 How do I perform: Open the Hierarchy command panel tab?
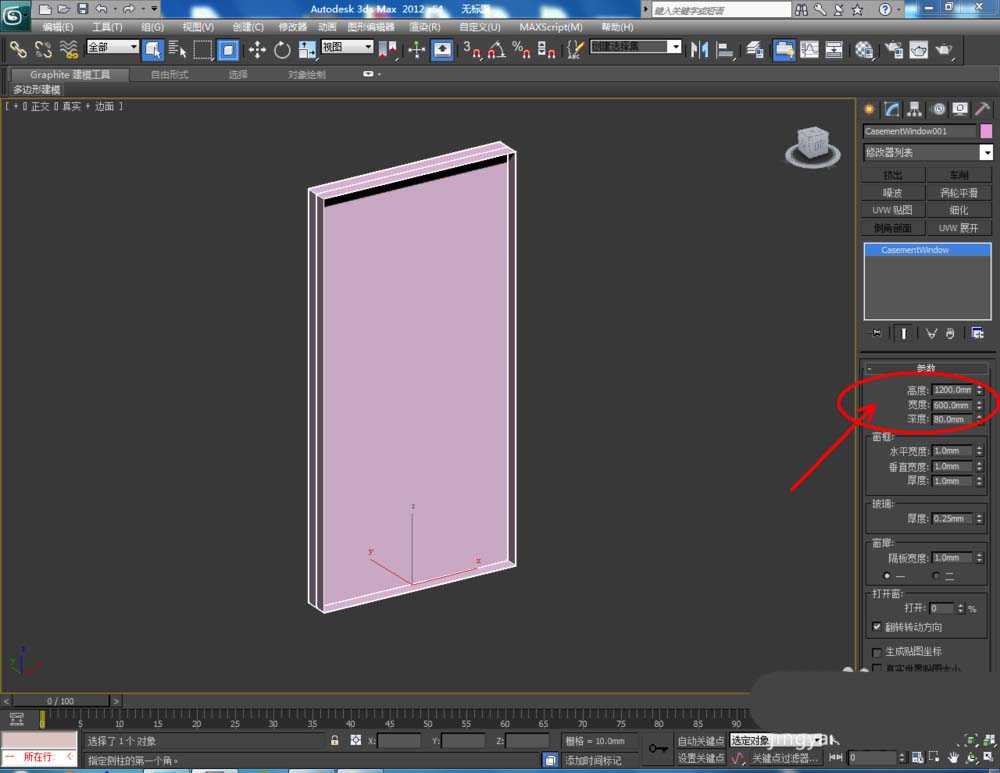pos(914,109)
